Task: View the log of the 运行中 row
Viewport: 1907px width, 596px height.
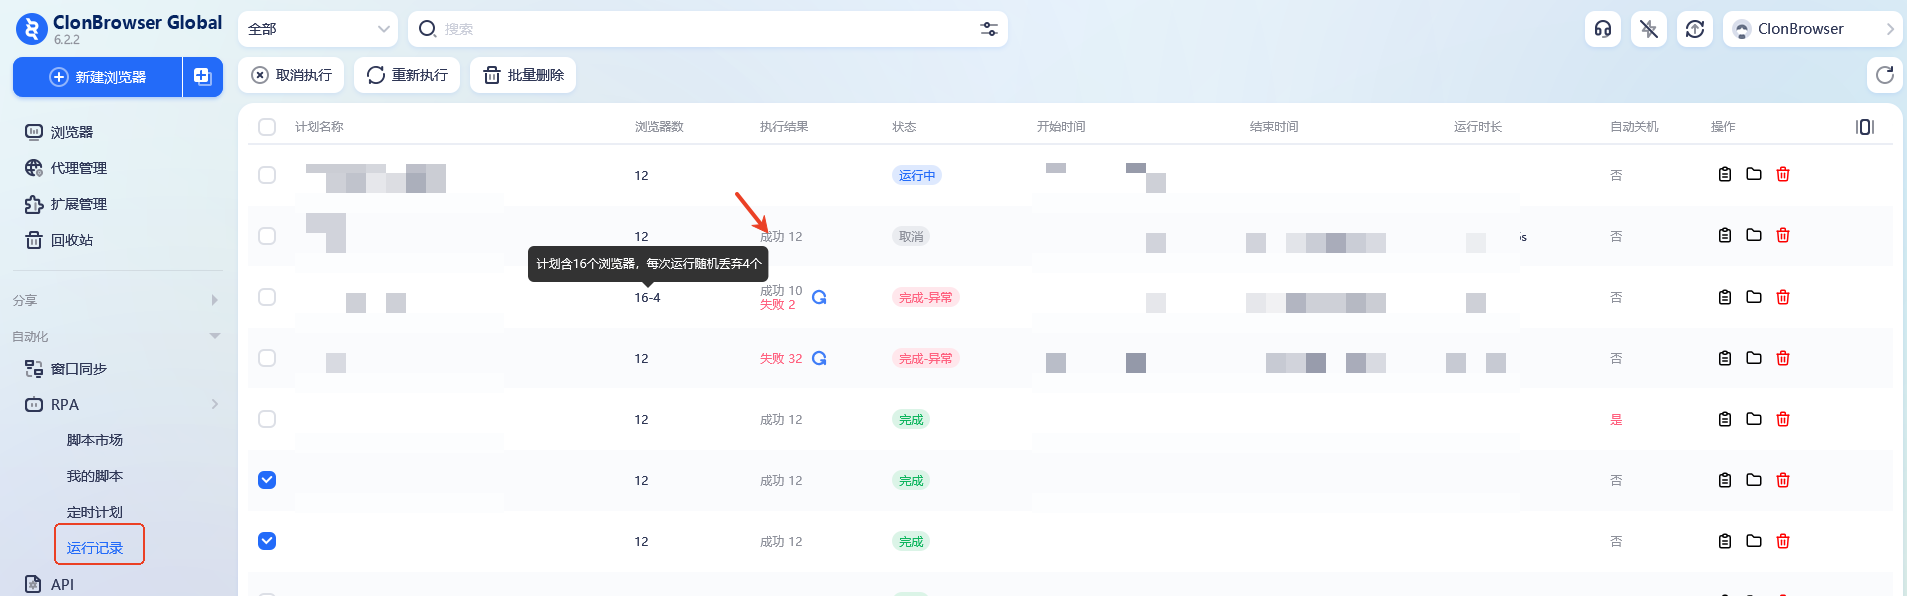Action: pyautogui.click(x=1724, y=175)
